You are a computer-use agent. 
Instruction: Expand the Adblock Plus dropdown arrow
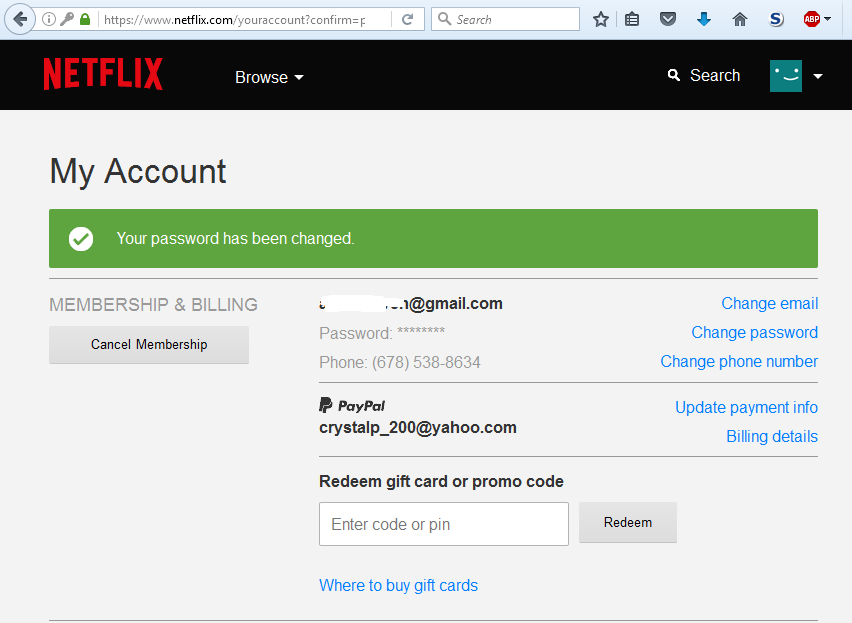point(827,19)
